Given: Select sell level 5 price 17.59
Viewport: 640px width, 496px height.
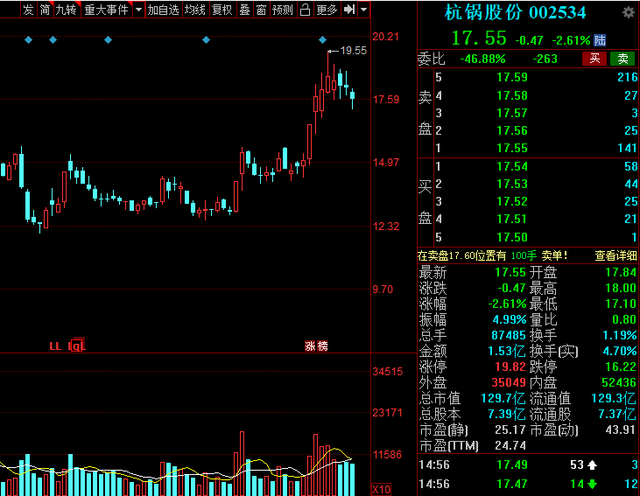Looking at the screenshot, I should click(512, 77).
